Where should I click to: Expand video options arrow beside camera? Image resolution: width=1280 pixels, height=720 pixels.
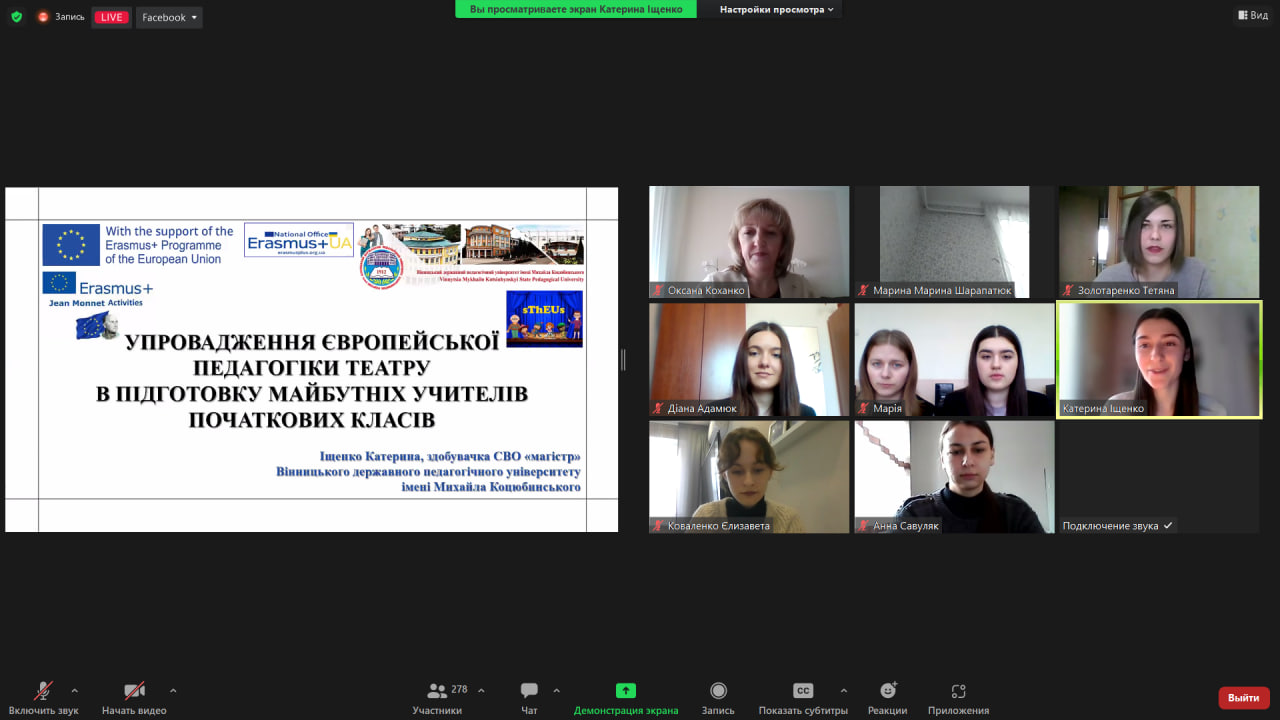[173, 690]
